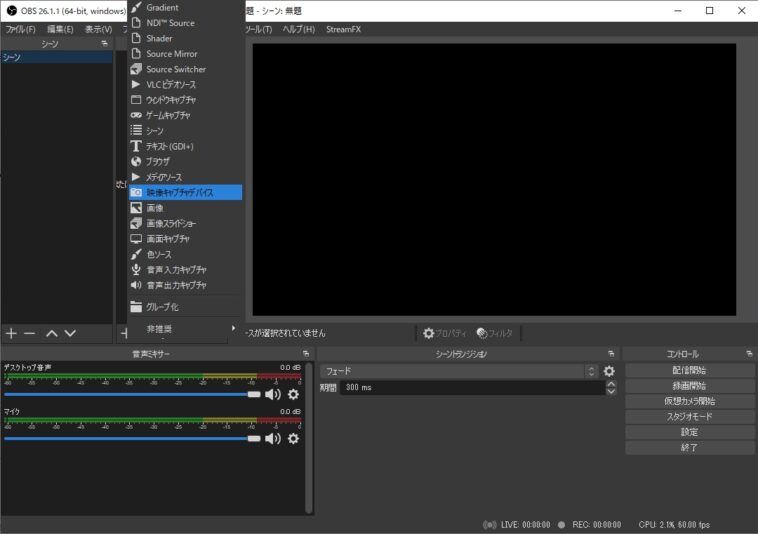Image resolution: width=758 pixels, height=534 pixels.
Task: Undock the controls panel
Action: 749,354
